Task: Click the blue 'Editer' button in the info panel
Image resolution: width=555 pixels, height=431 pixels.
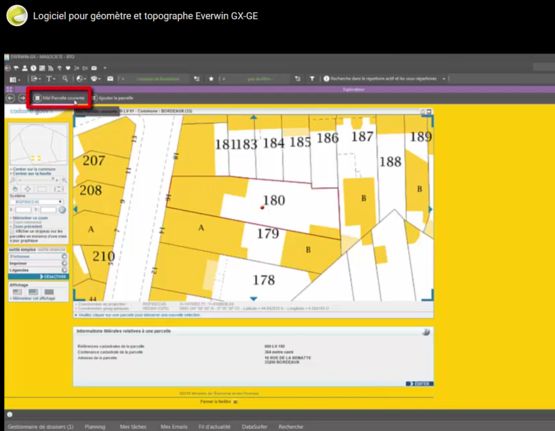Action: pyautogui.click(x=419, y=384)
